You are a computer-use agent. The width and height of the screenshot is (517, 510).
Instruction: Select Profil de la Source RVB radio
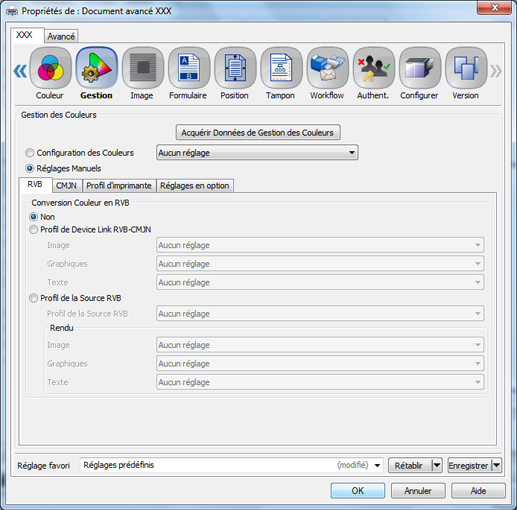click(x=33, y=298)
